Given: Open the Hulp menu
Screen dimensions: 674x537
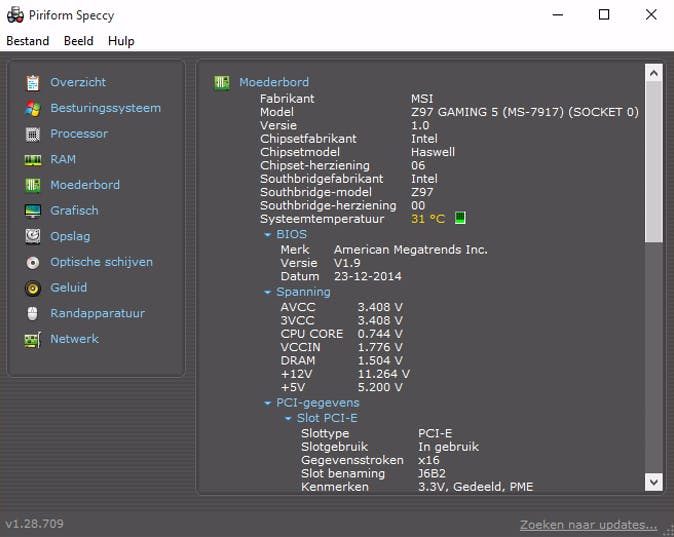Looking at the screenshot, I should click(121, 41).
